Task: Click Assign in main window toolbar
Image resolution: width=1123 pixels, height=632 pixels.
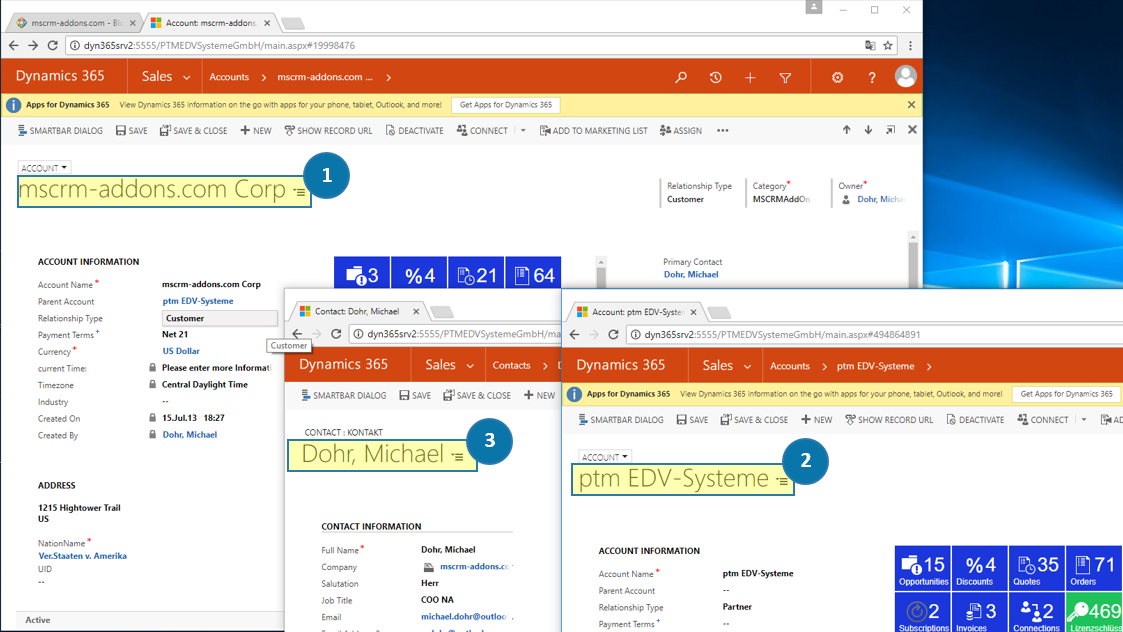Action: [681, 130]
